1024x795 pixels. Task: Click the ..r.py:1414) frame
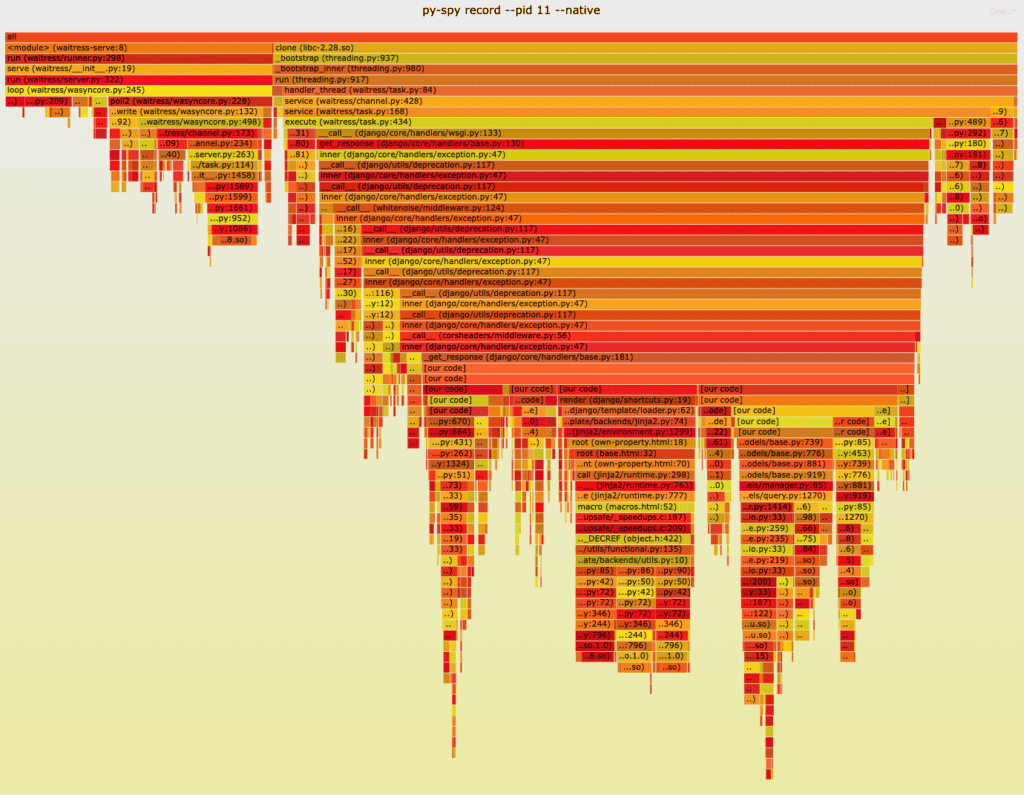767,507
